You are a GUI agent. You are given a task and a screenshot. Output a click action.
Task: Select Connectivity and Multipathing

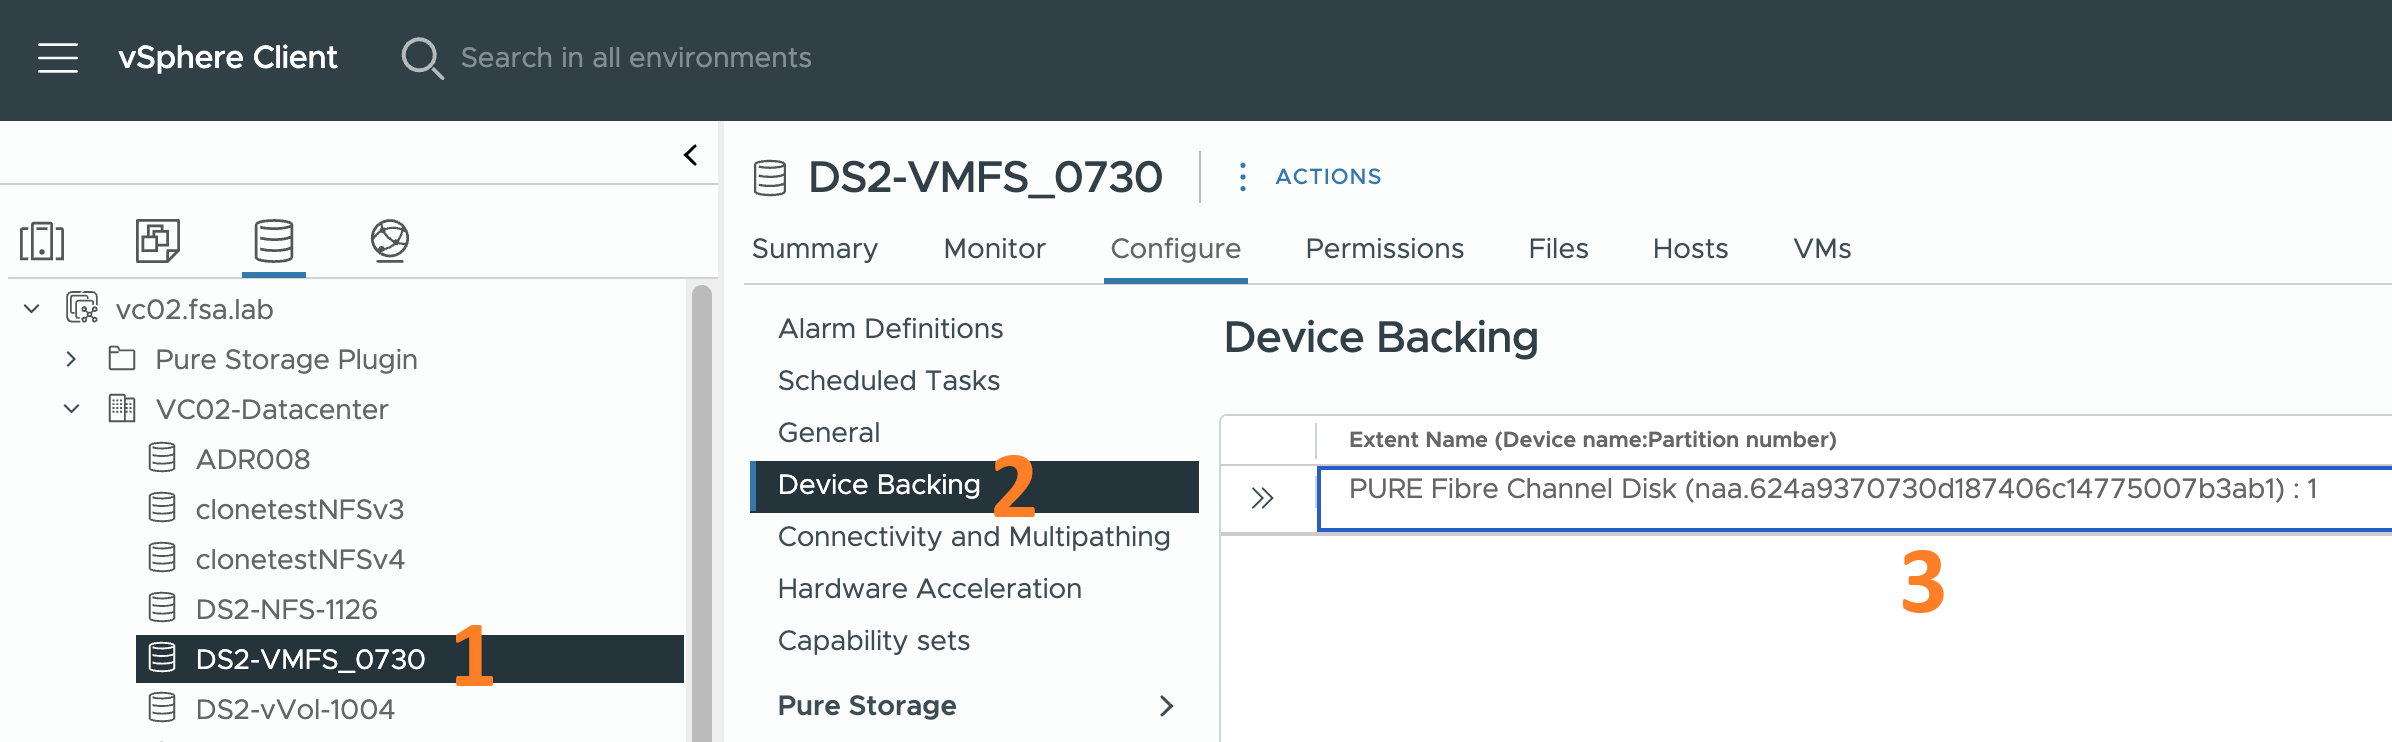click(x=973, y=536)
